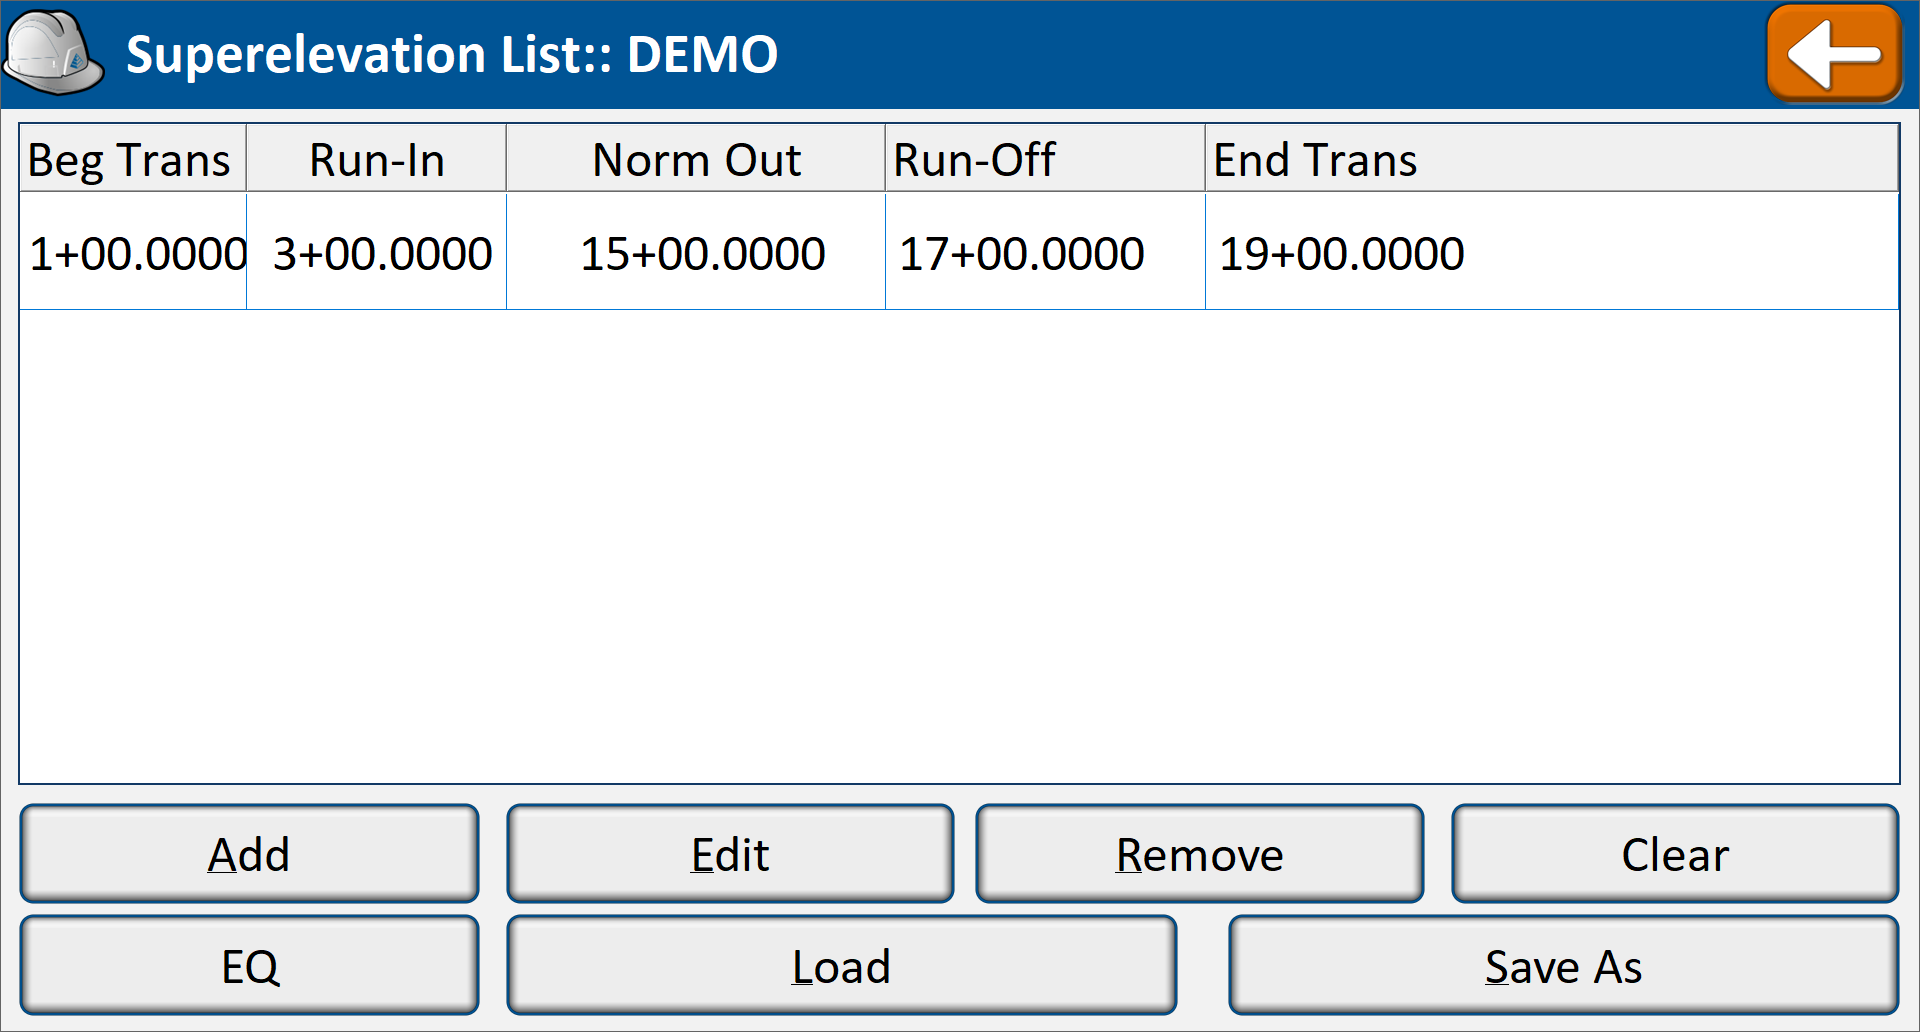Screen dimensions: 1920x1032
Task: Edit the selected superelevation entry
Action: (730, 854)
